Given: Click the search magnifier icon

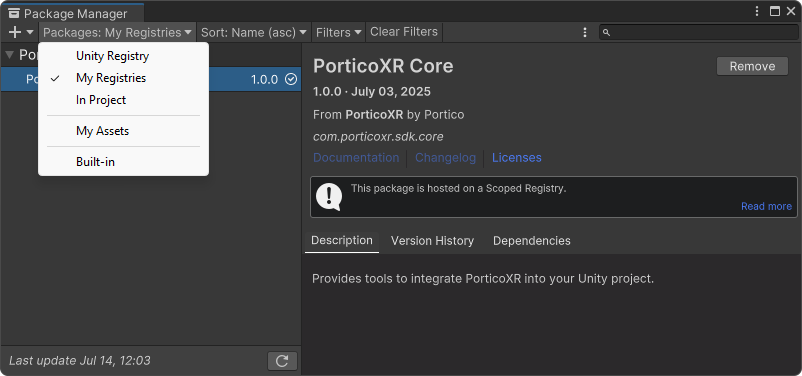Looking at the screenshot, I should 607,33.
